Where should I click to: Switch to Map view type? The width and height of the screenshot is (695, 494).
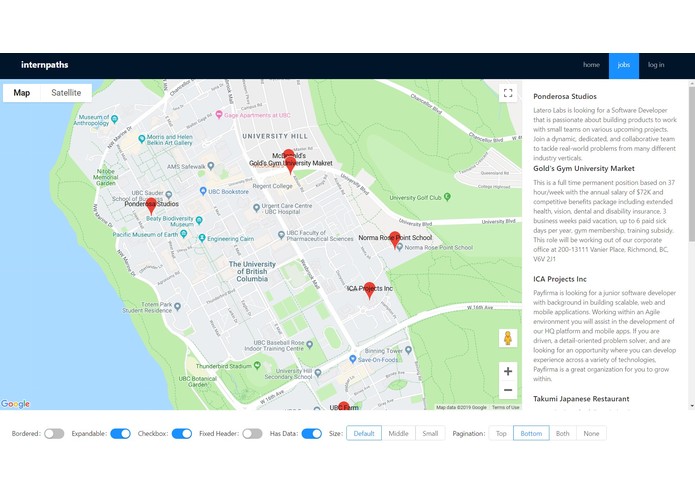[x=22, y=93]
